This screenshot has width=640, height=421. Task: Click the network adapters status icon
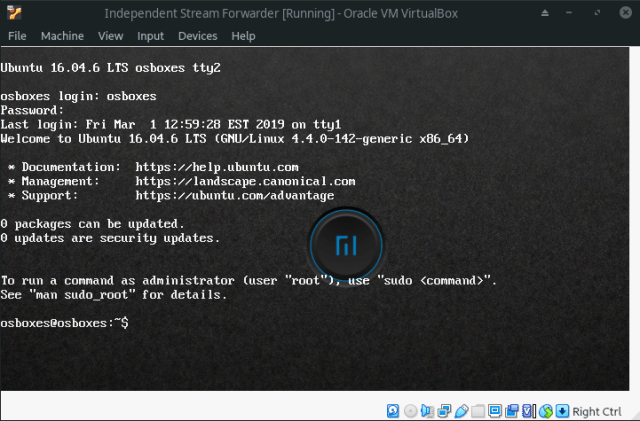(444, 411)
